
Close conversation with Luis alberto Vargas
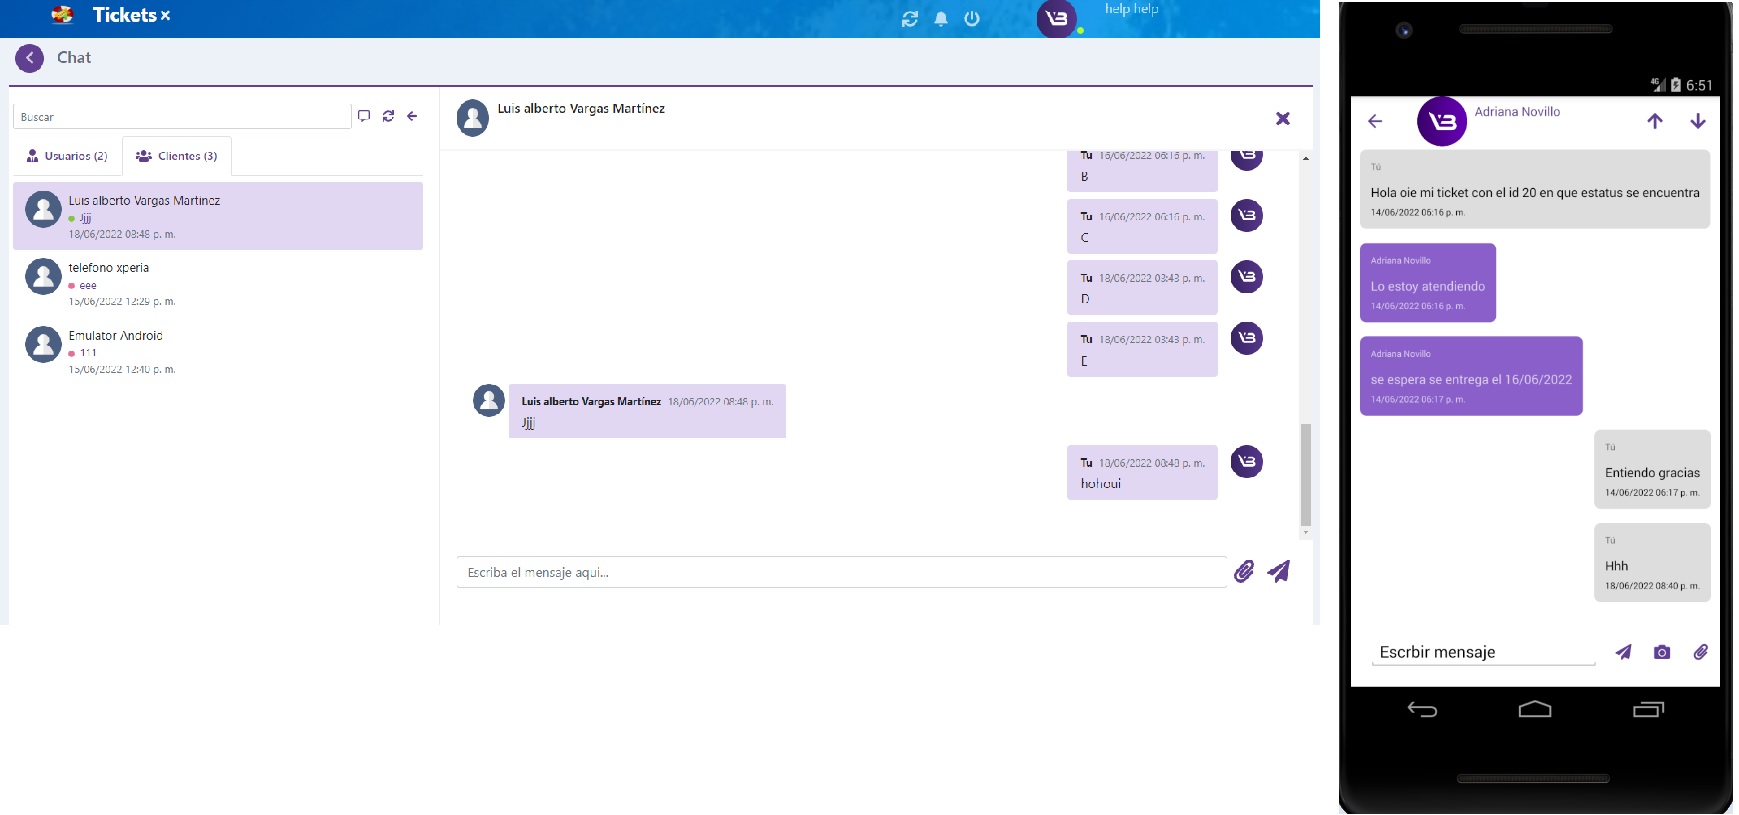pos(1283,119)
